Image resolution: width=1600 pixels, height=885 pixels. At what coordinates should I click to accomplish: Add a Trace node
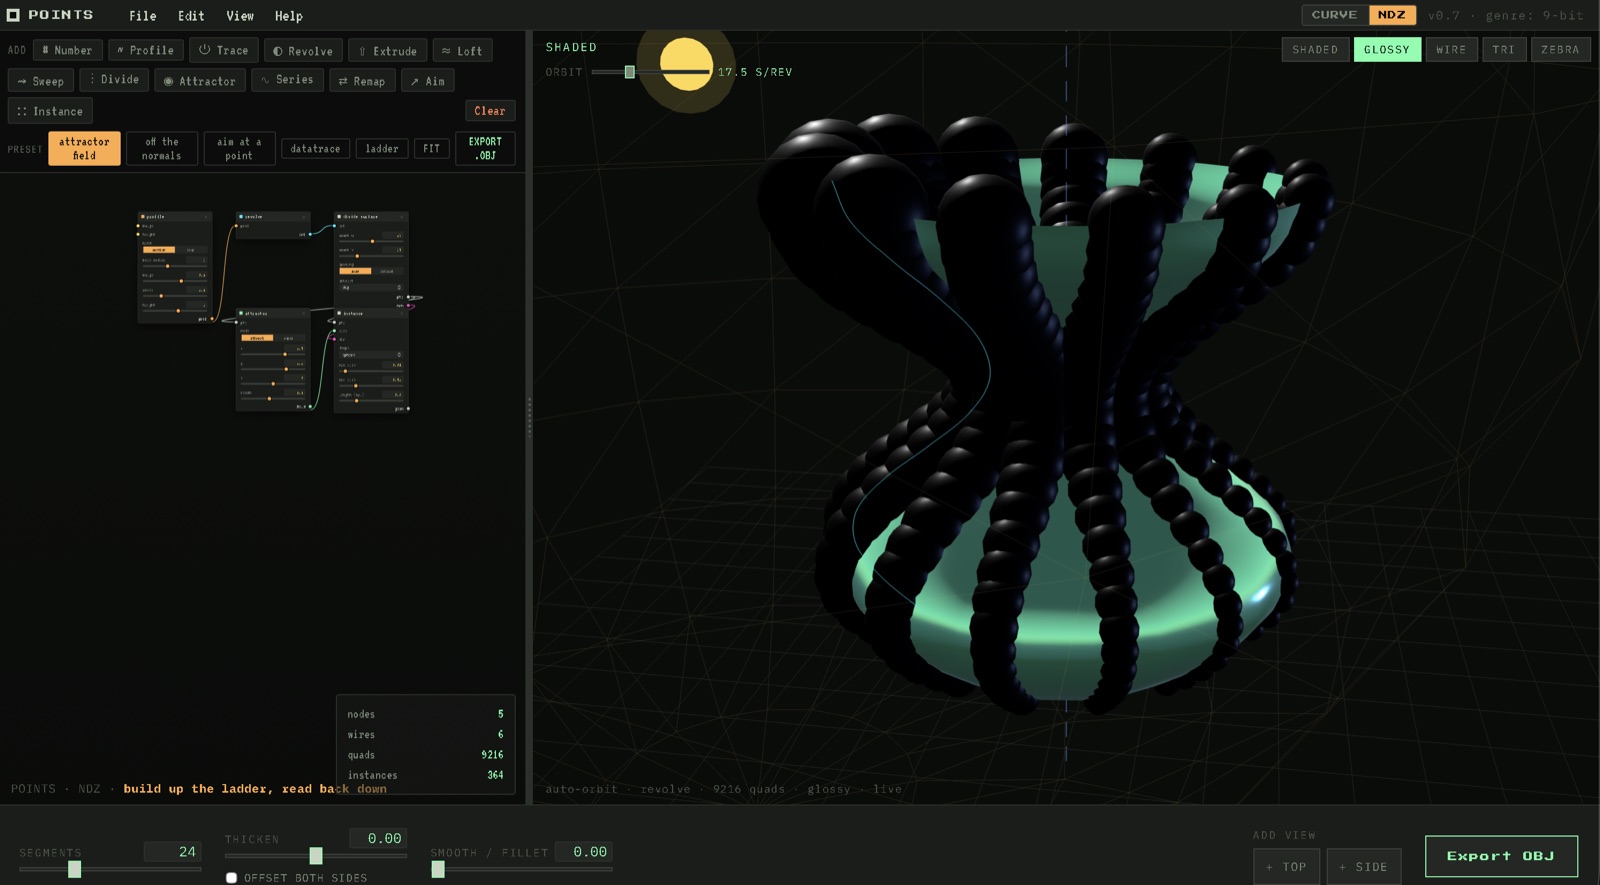pyautogui.click(x=224, y=50)
